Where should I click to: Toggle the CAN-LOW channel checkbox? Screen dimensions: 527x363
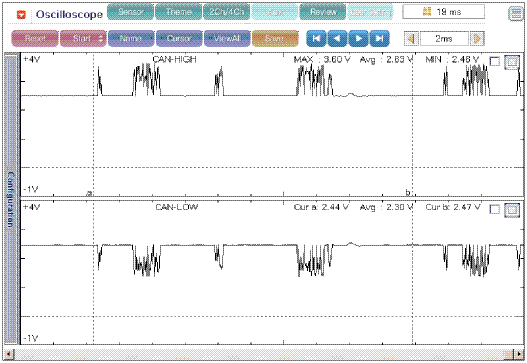click(x=495, y=209)
